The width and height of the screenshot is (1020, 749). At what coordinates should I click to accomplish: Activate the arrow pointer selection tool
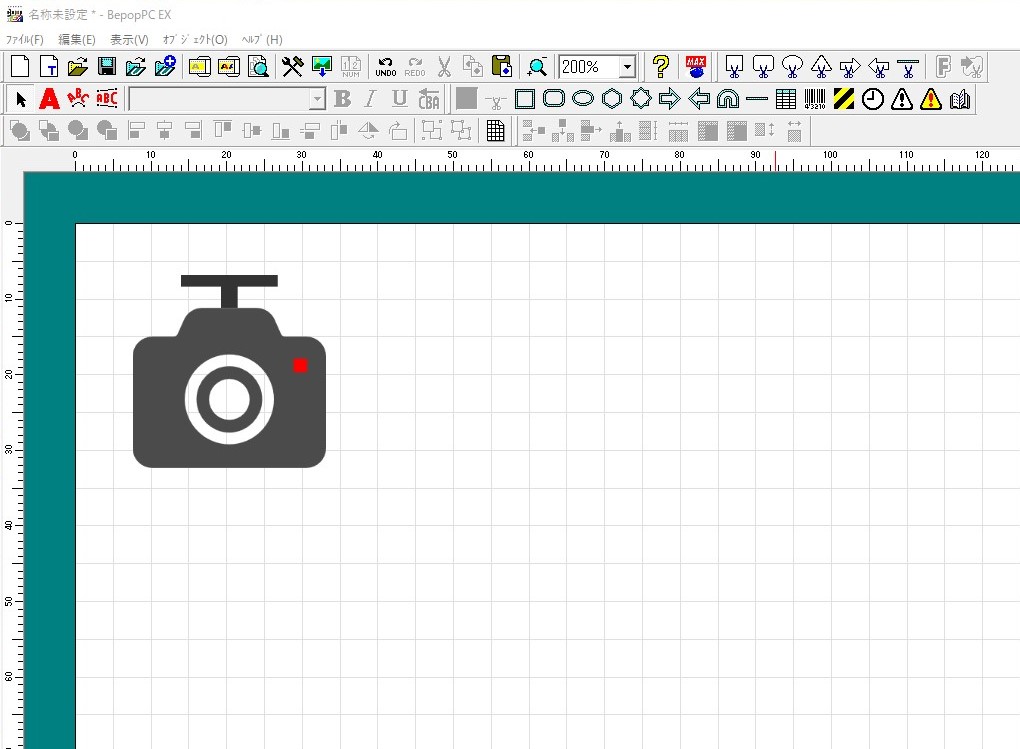click(x=21, y=99)
